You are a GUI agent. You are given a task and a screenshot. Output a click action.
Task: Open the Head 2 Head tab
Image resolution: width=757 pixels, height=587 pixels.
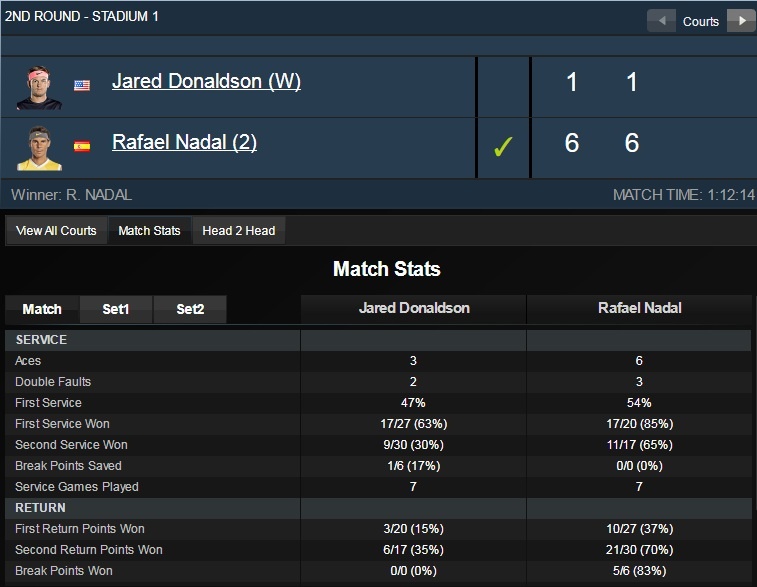238,231
